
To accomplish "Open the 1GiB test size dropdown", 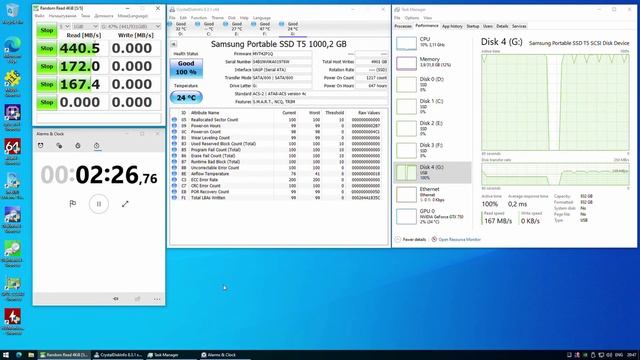I will (85, 27).
